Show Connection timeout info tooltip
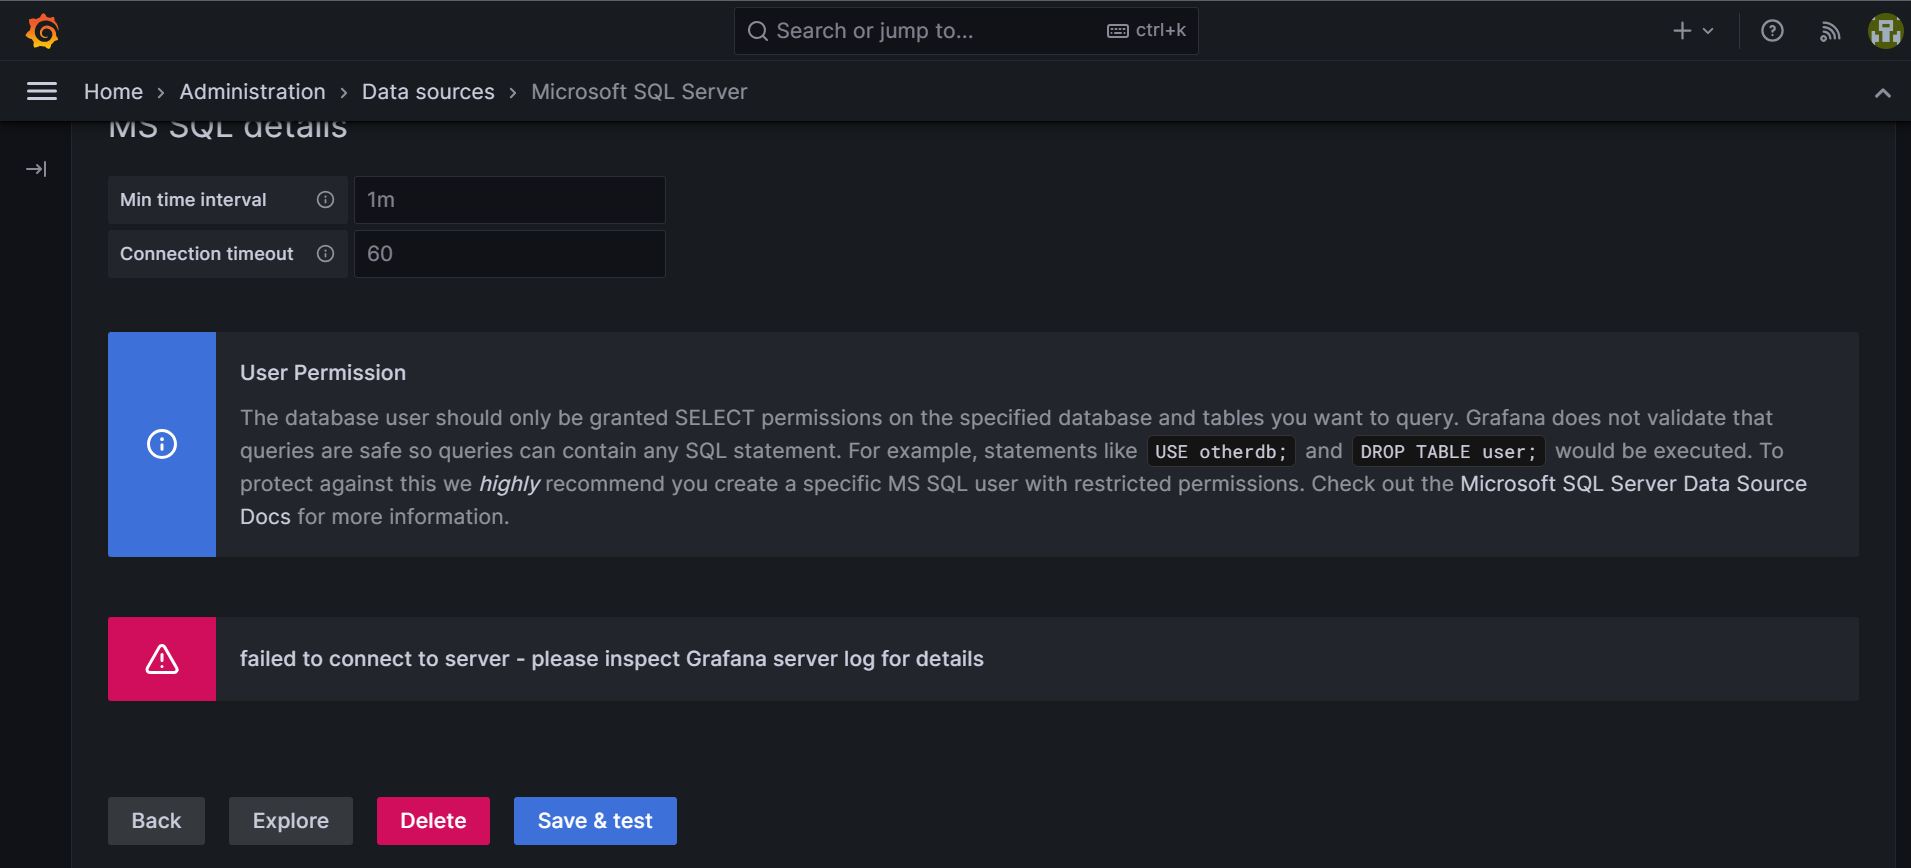 (x=325, y=254)
